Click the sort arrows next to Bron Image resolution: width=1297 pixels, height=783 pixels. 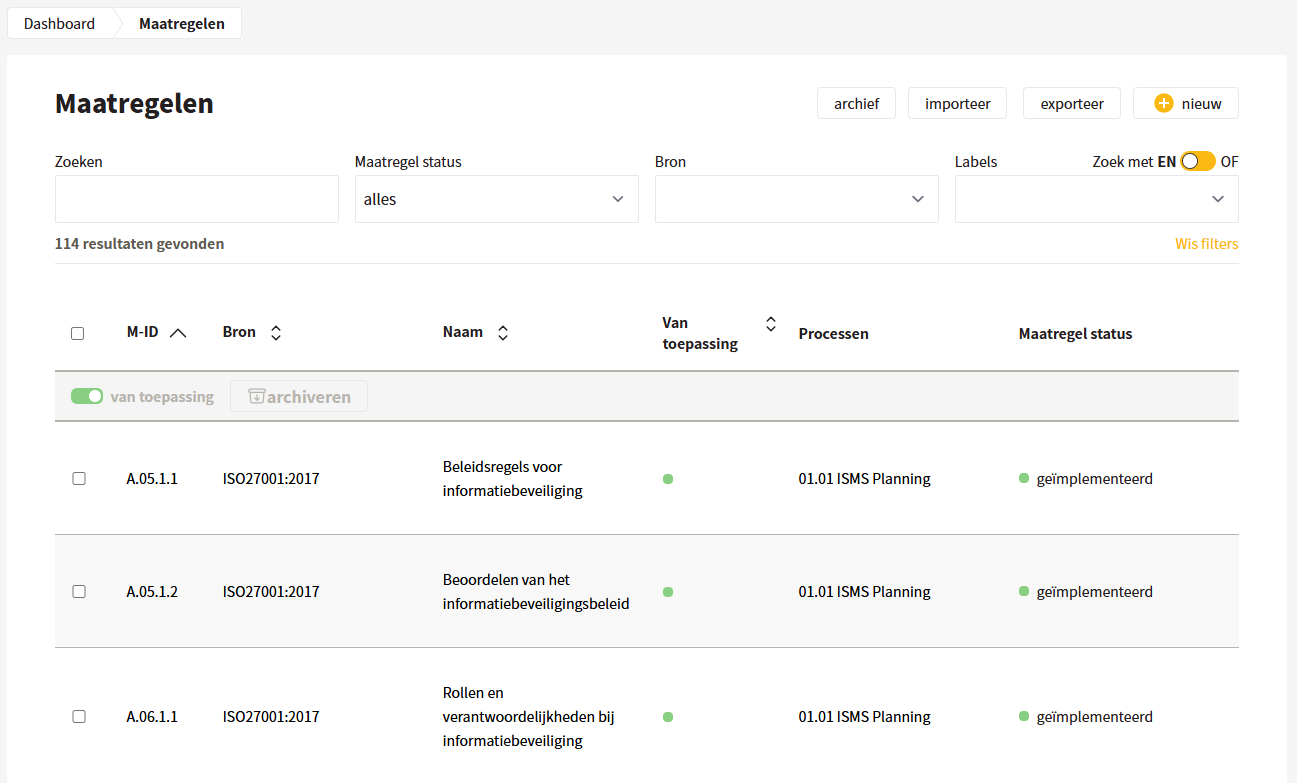[276, 333]
